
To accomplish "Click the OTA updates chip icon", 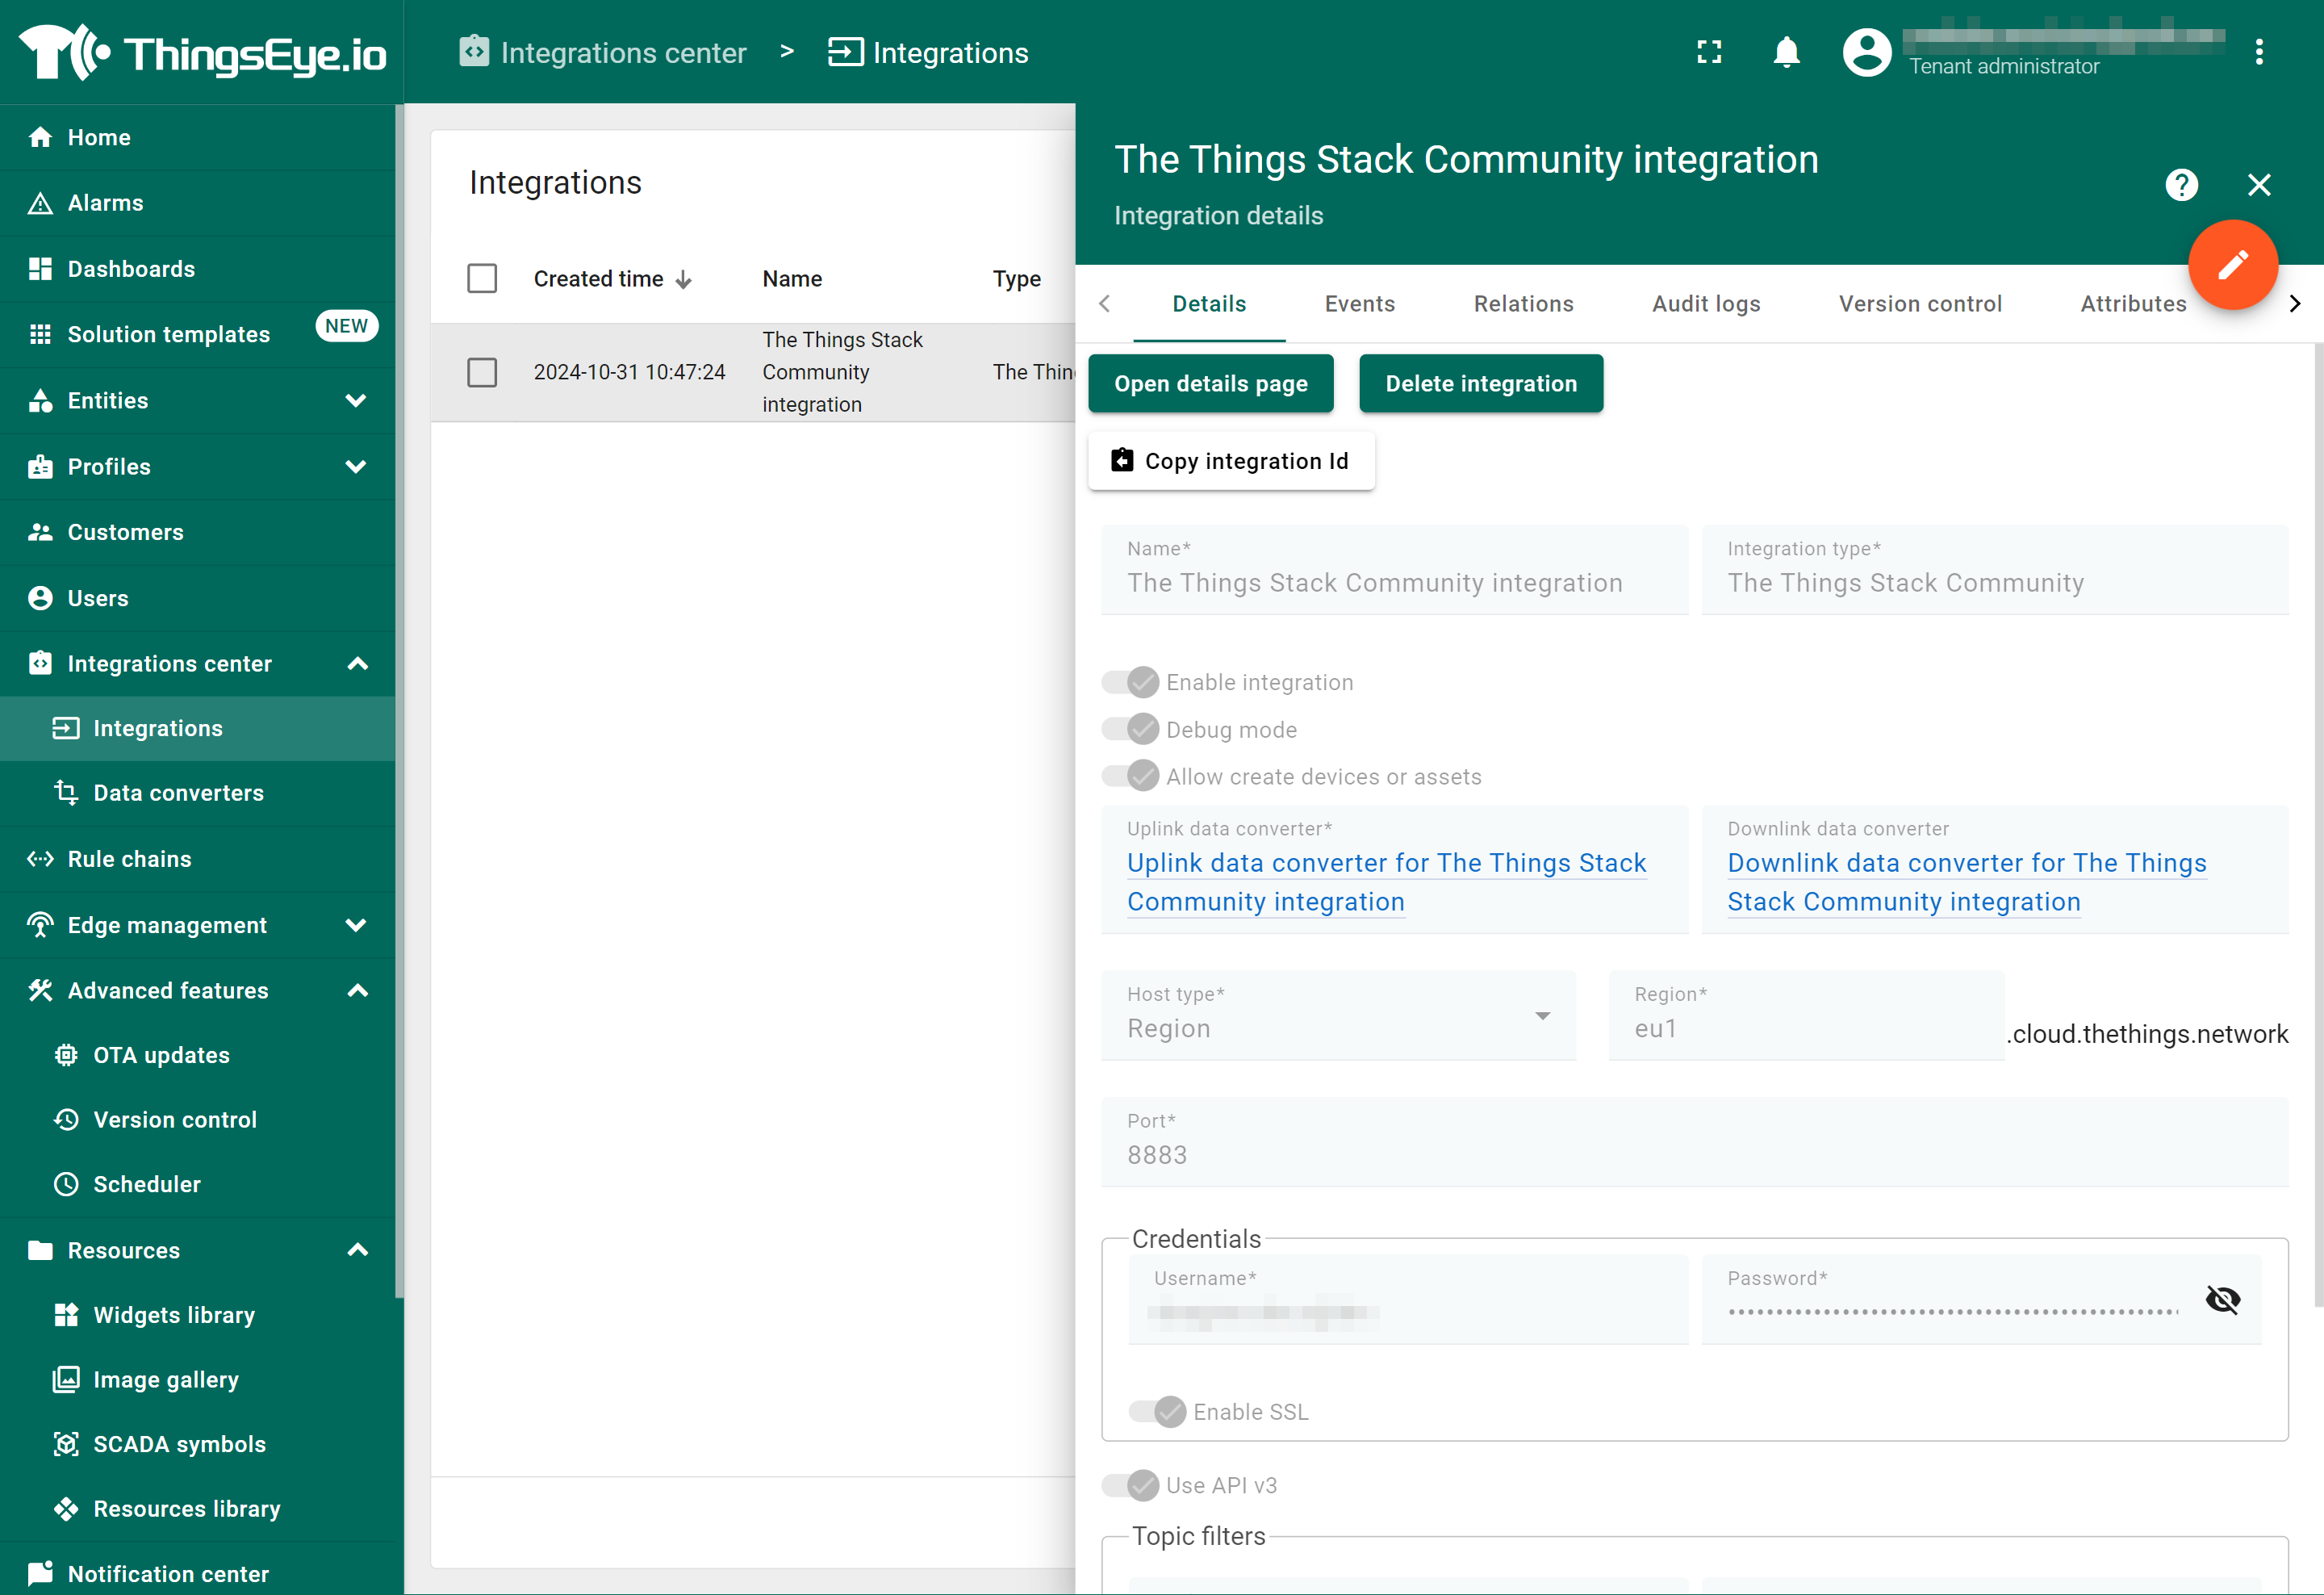I will (x=66, y=1055).
